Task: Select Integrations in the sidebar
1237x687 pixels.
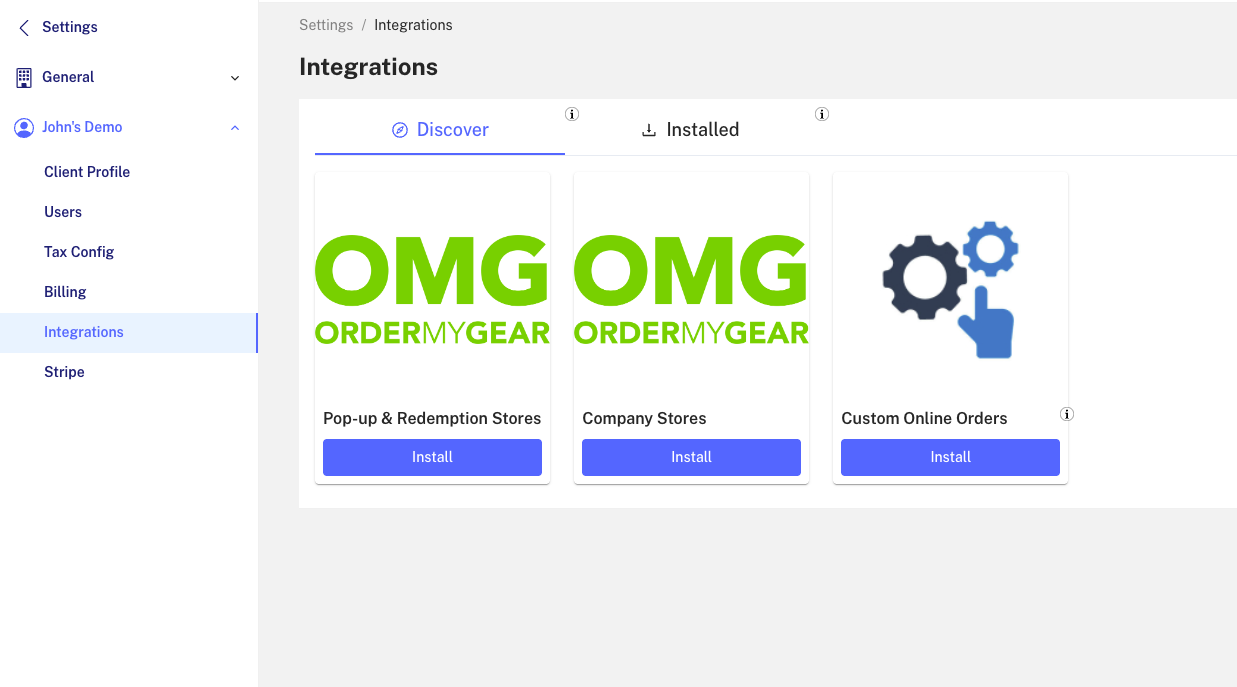Action: [128, 332]
